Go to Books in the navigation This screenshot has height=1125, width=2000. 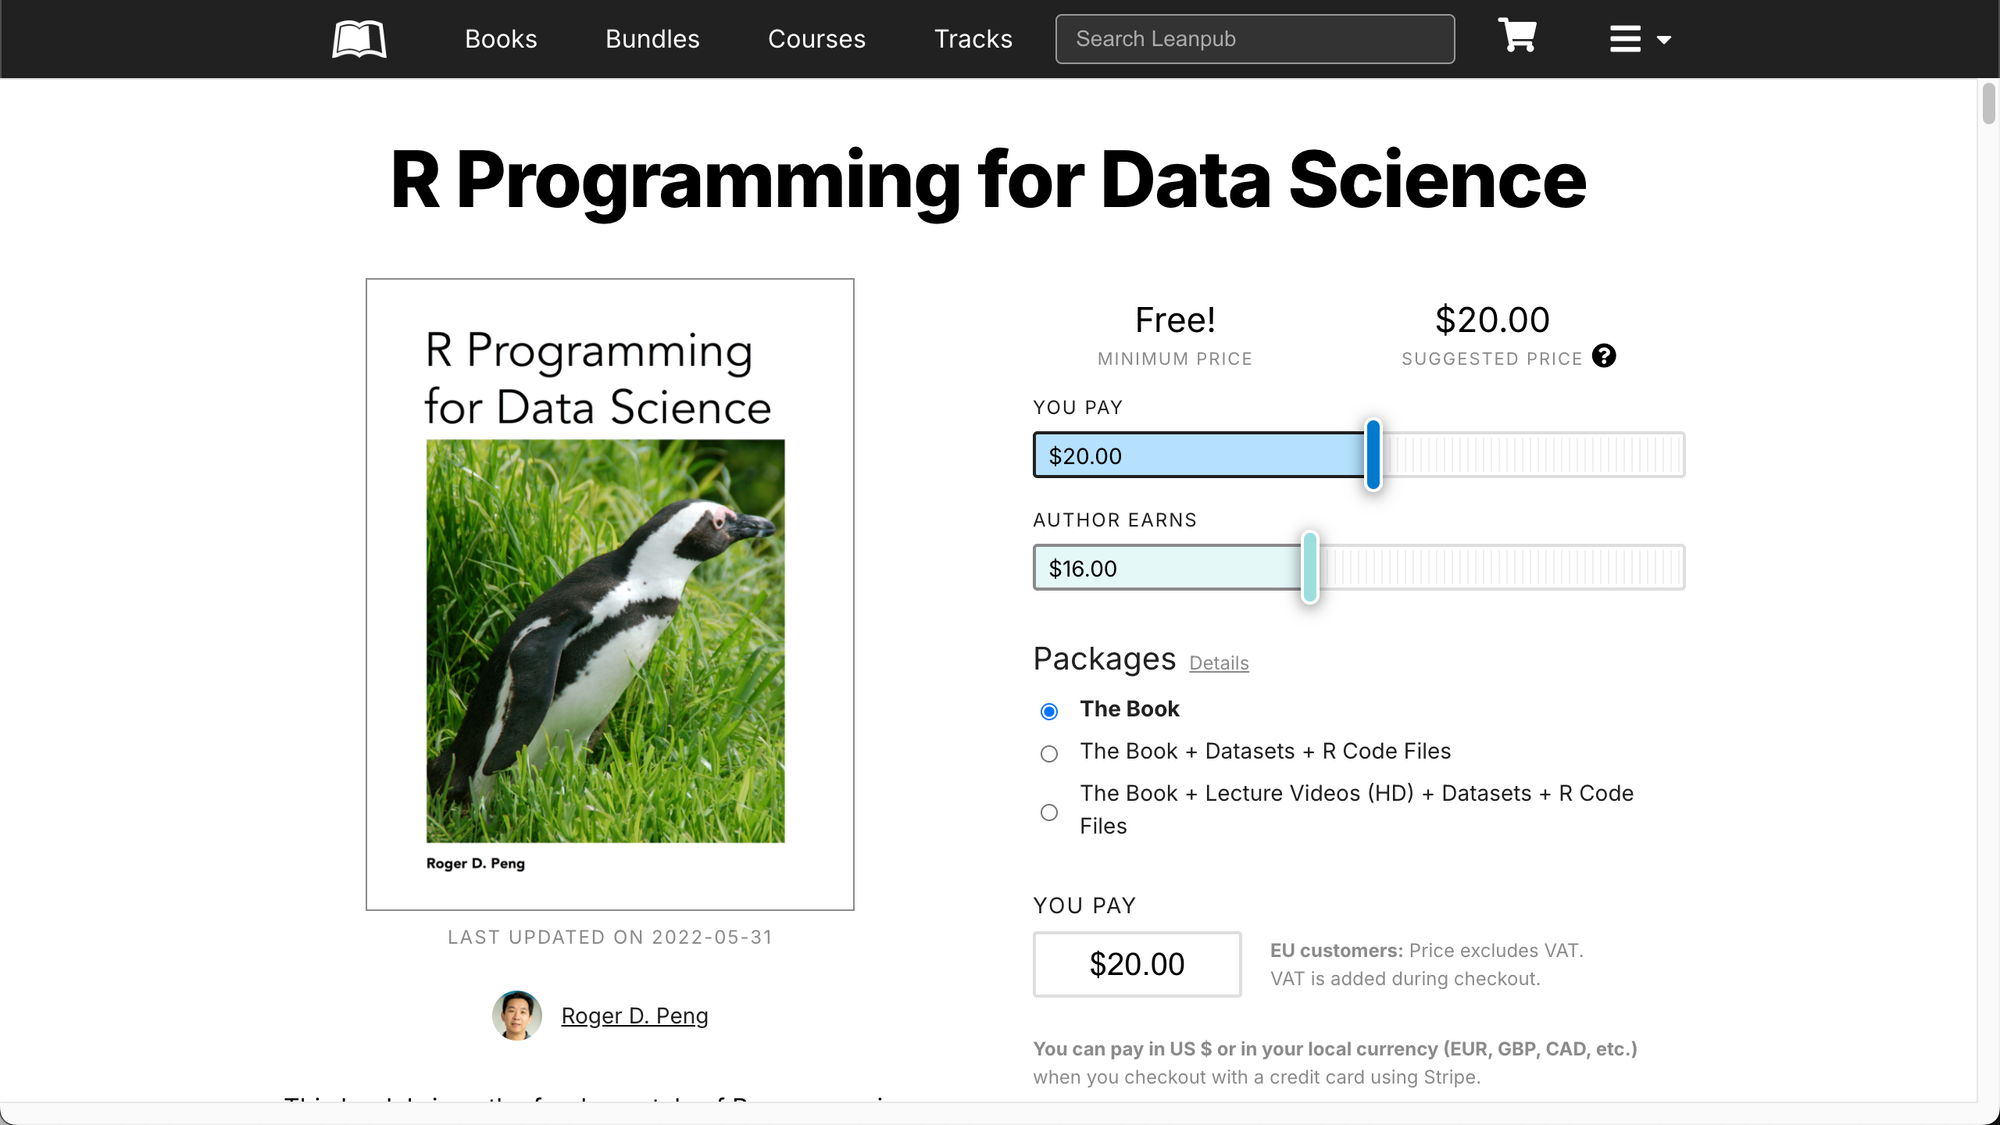tap(501, 39)
